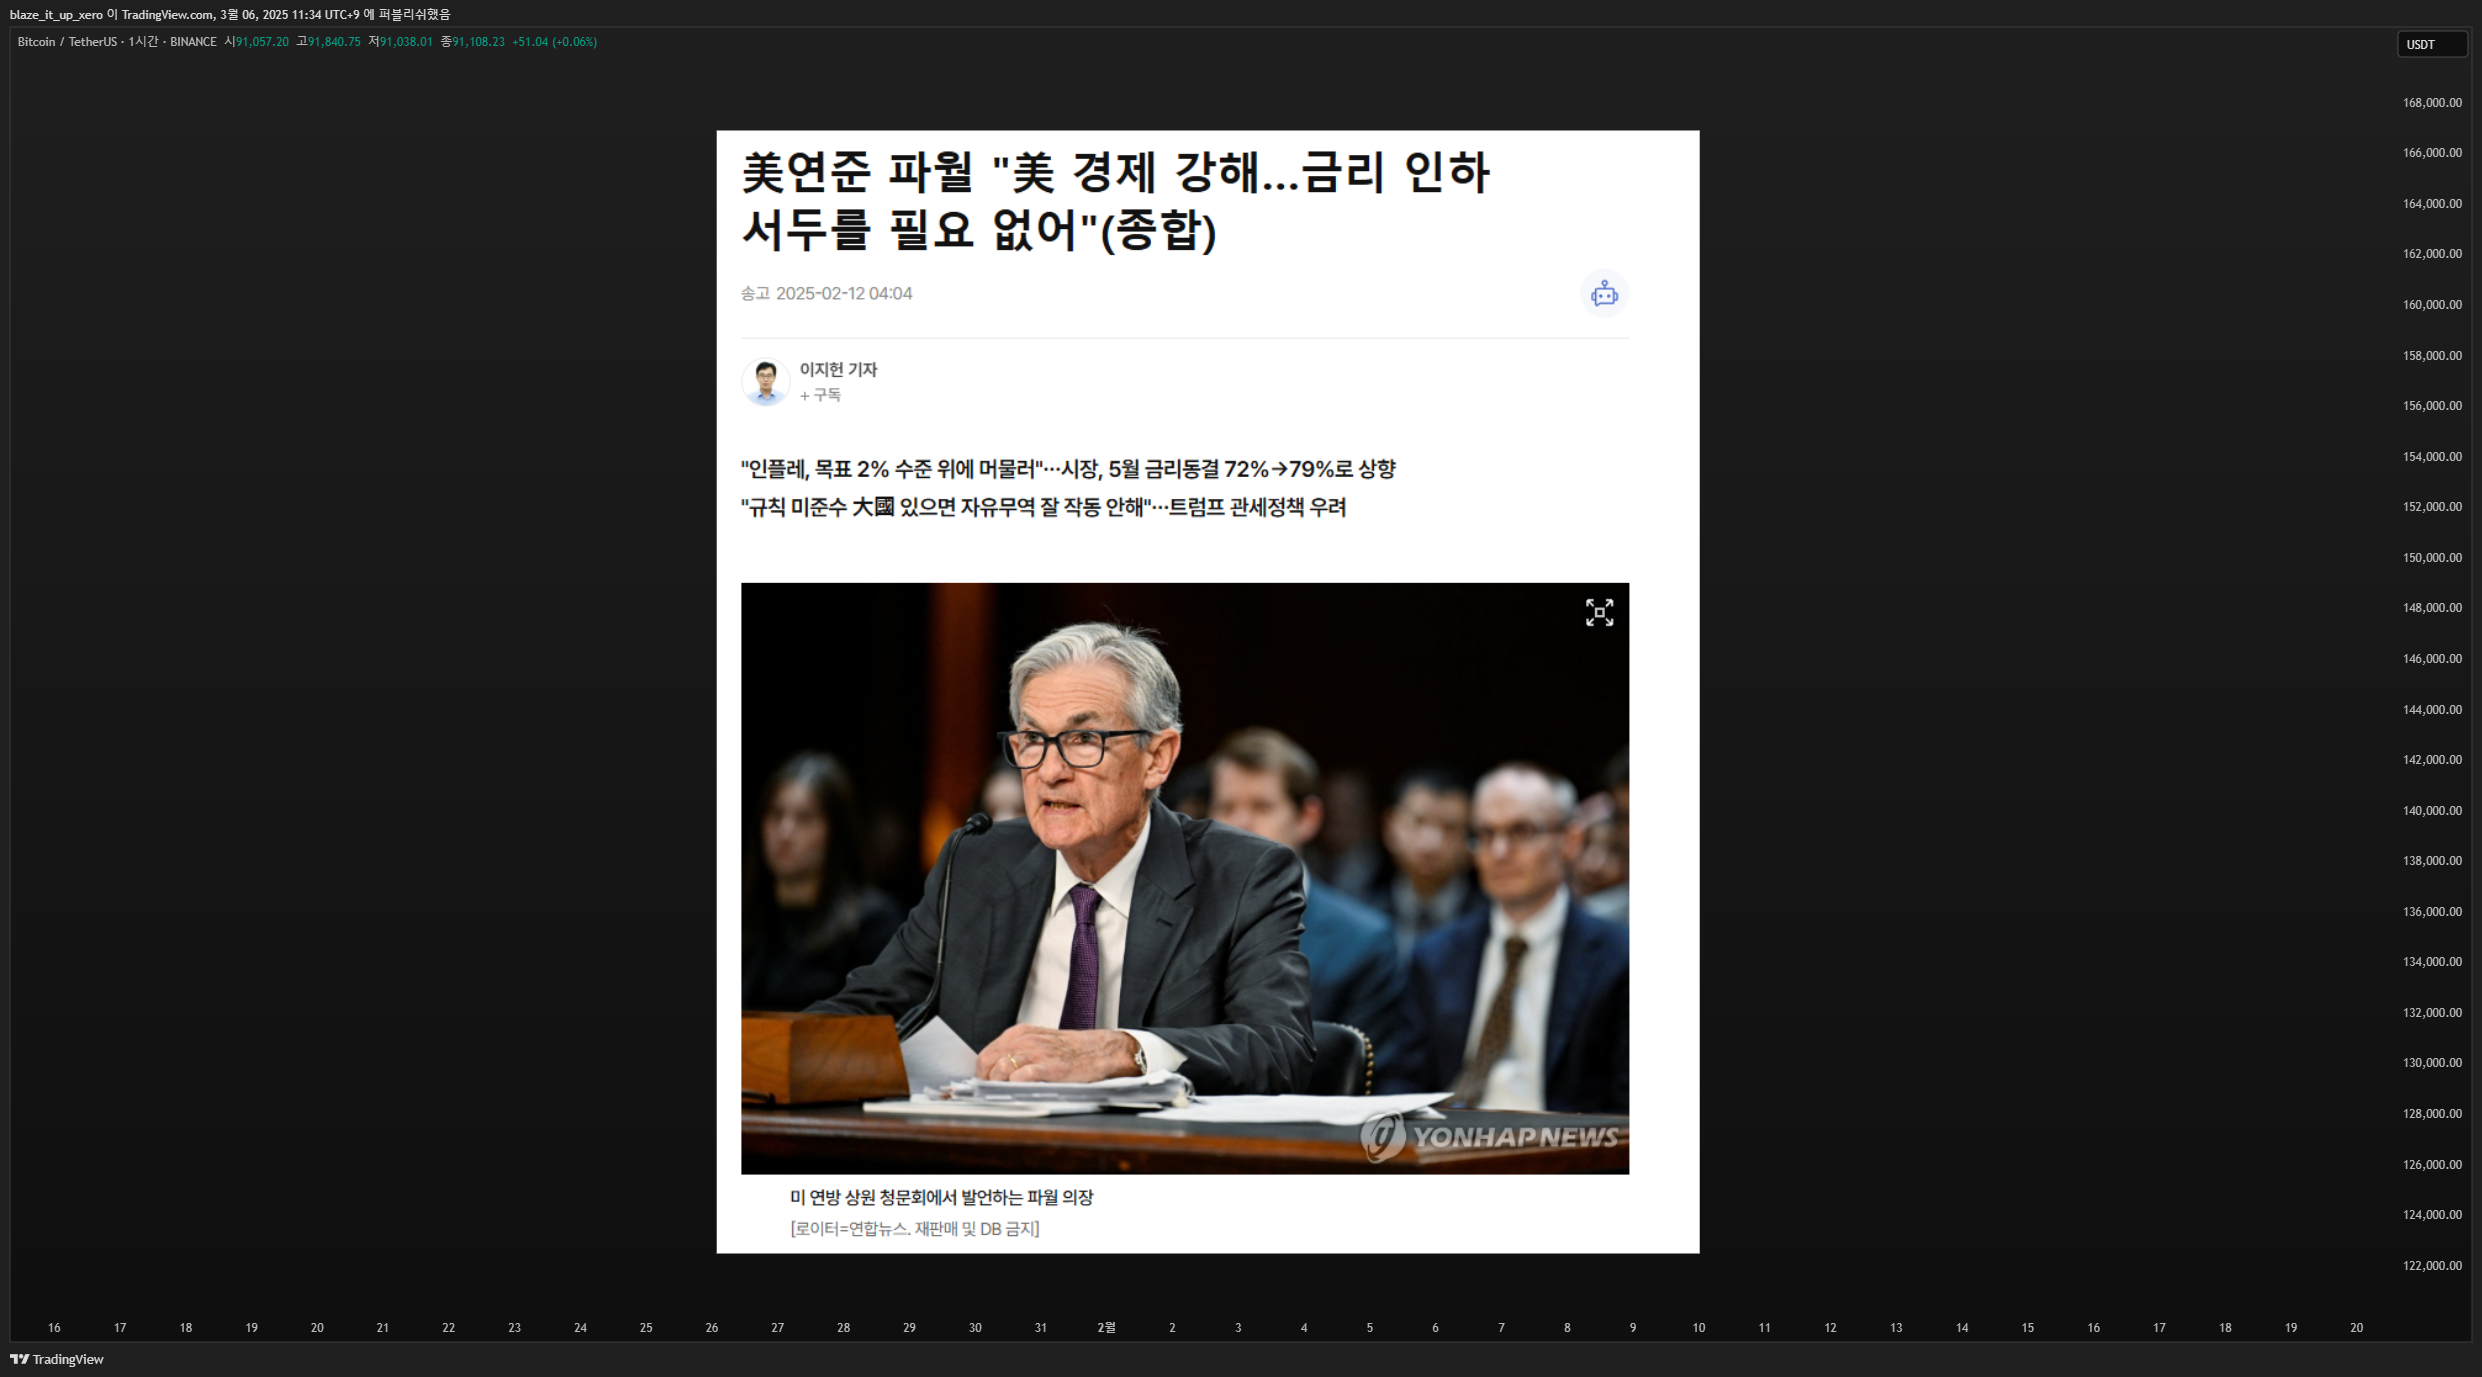Image resolution: width=2482 pixels, height=1377 pixels.
Task: Click the +구독 subscribe link
Action: (x=820, y=395)
